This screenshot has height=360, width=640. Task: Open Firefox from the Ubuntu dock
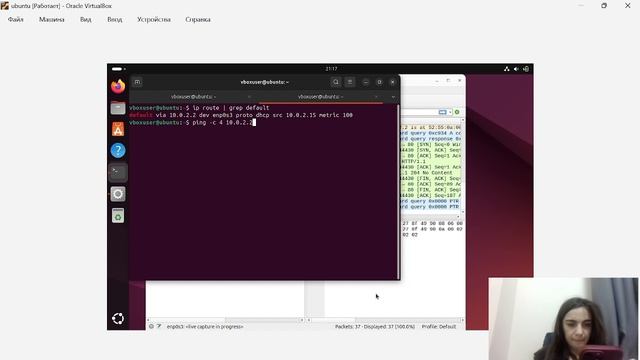tap(118, 87)
